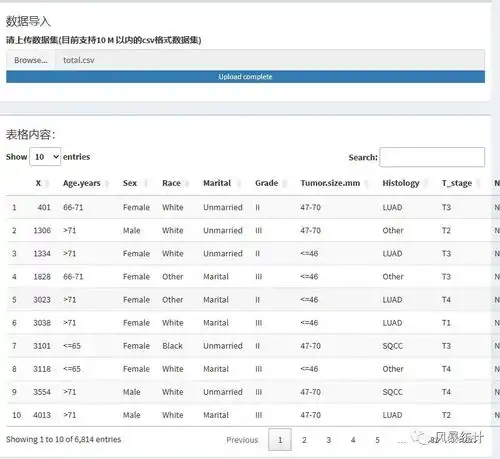Click Grade II cell in row 5

[257, 299]
